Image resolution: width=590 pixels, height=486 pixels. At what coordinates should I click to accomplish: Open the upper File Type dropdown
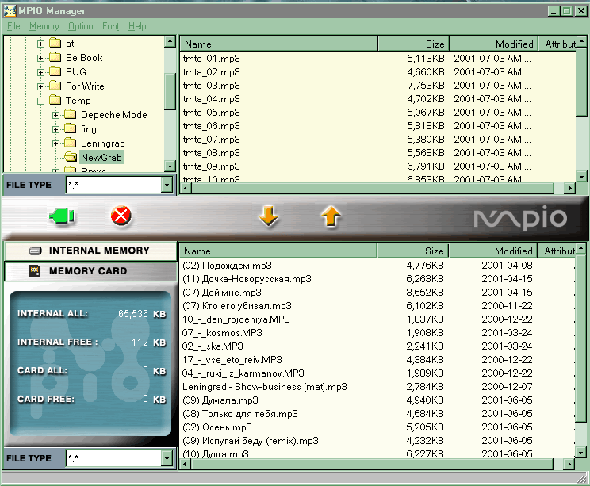pos(167,185)
